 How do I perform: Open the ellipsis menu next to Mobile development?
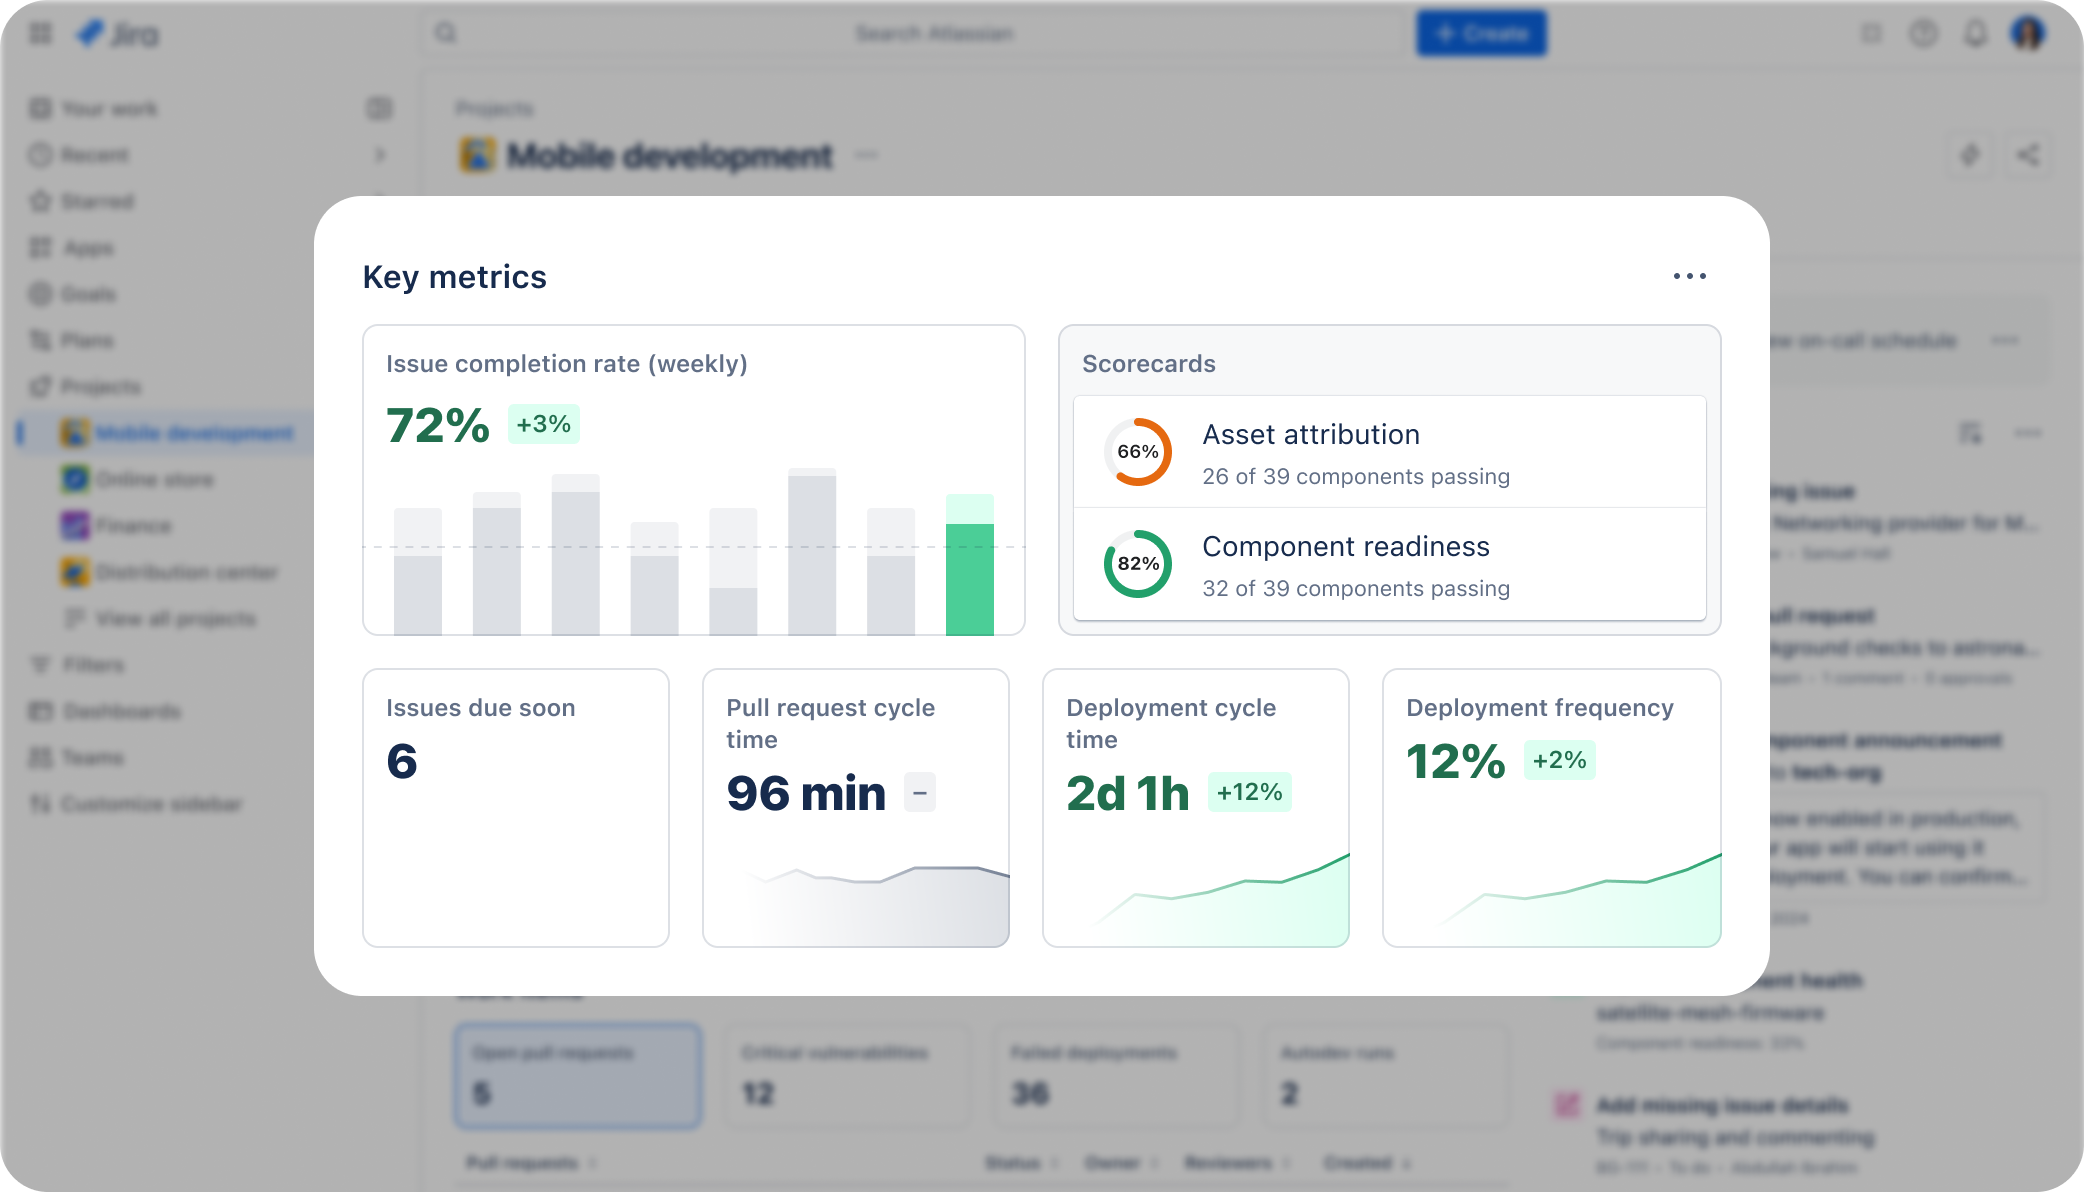(x=866, y=156)
